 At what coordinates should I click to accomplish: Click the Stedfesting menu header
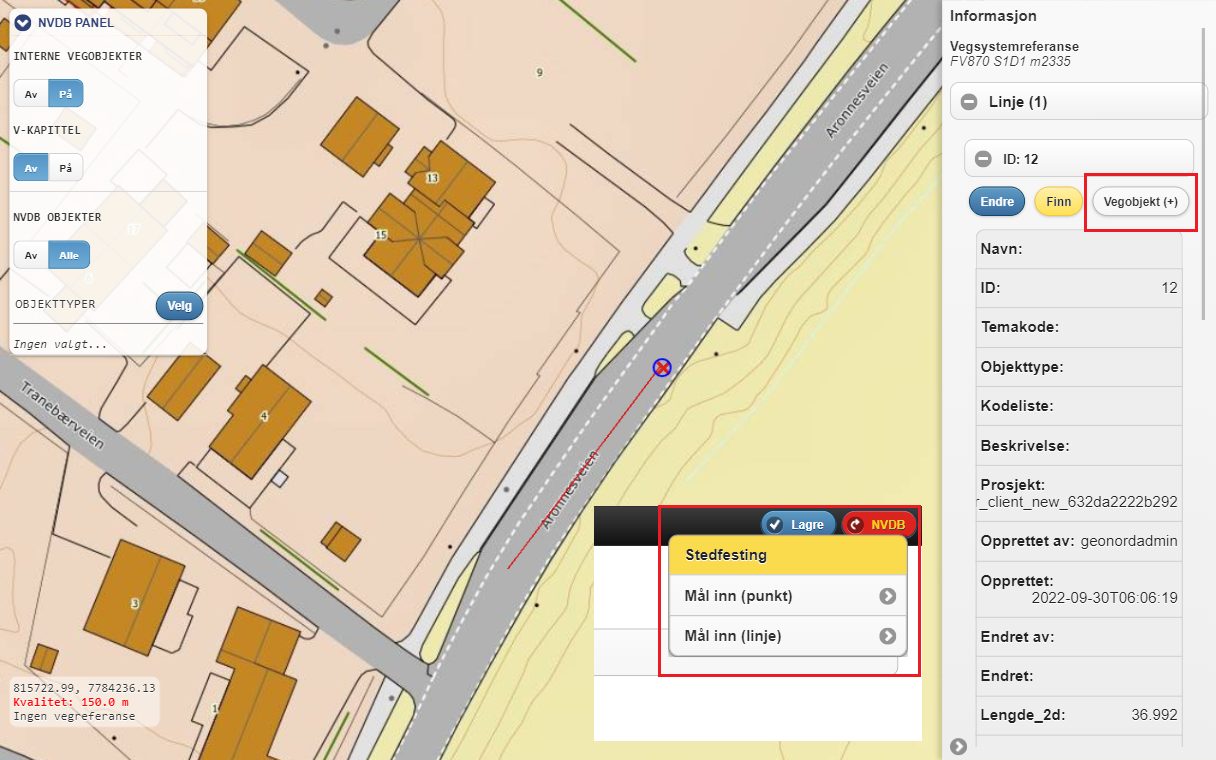click(x=788, y=555)
